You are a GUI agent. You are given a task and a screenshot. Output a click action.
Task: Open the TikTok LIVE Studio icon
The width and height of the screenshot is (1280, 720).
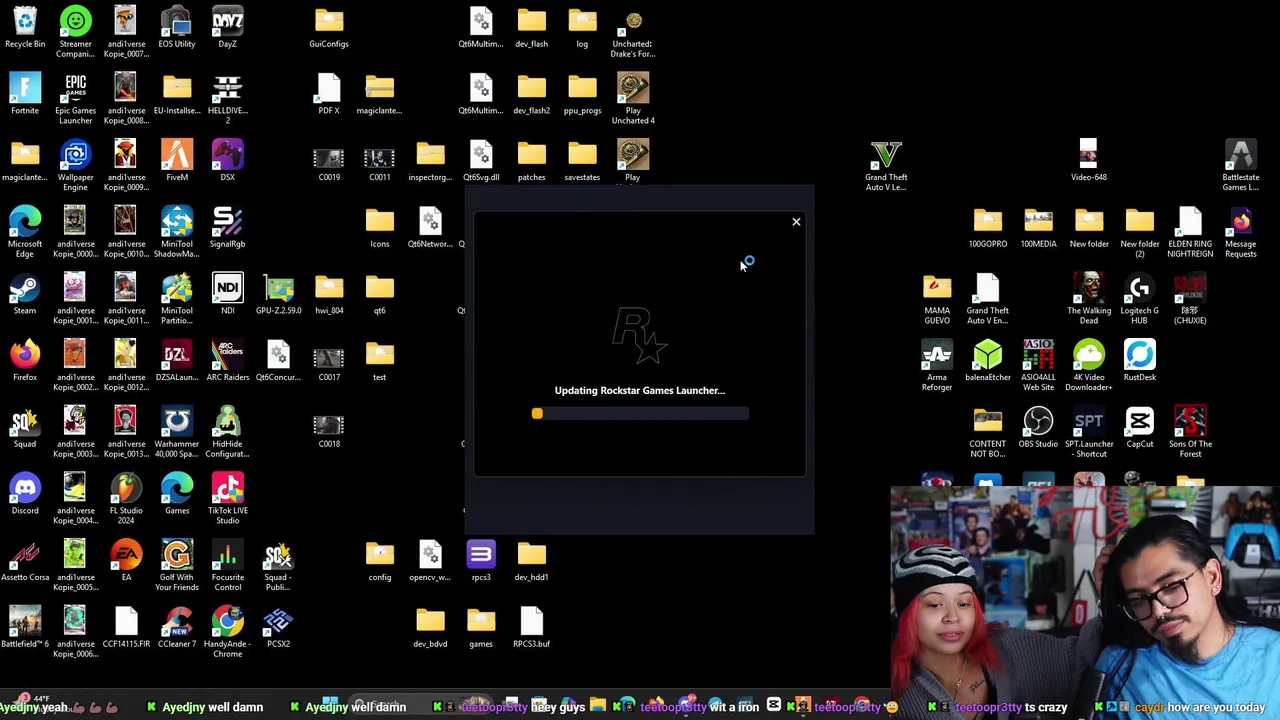point(227,498)
